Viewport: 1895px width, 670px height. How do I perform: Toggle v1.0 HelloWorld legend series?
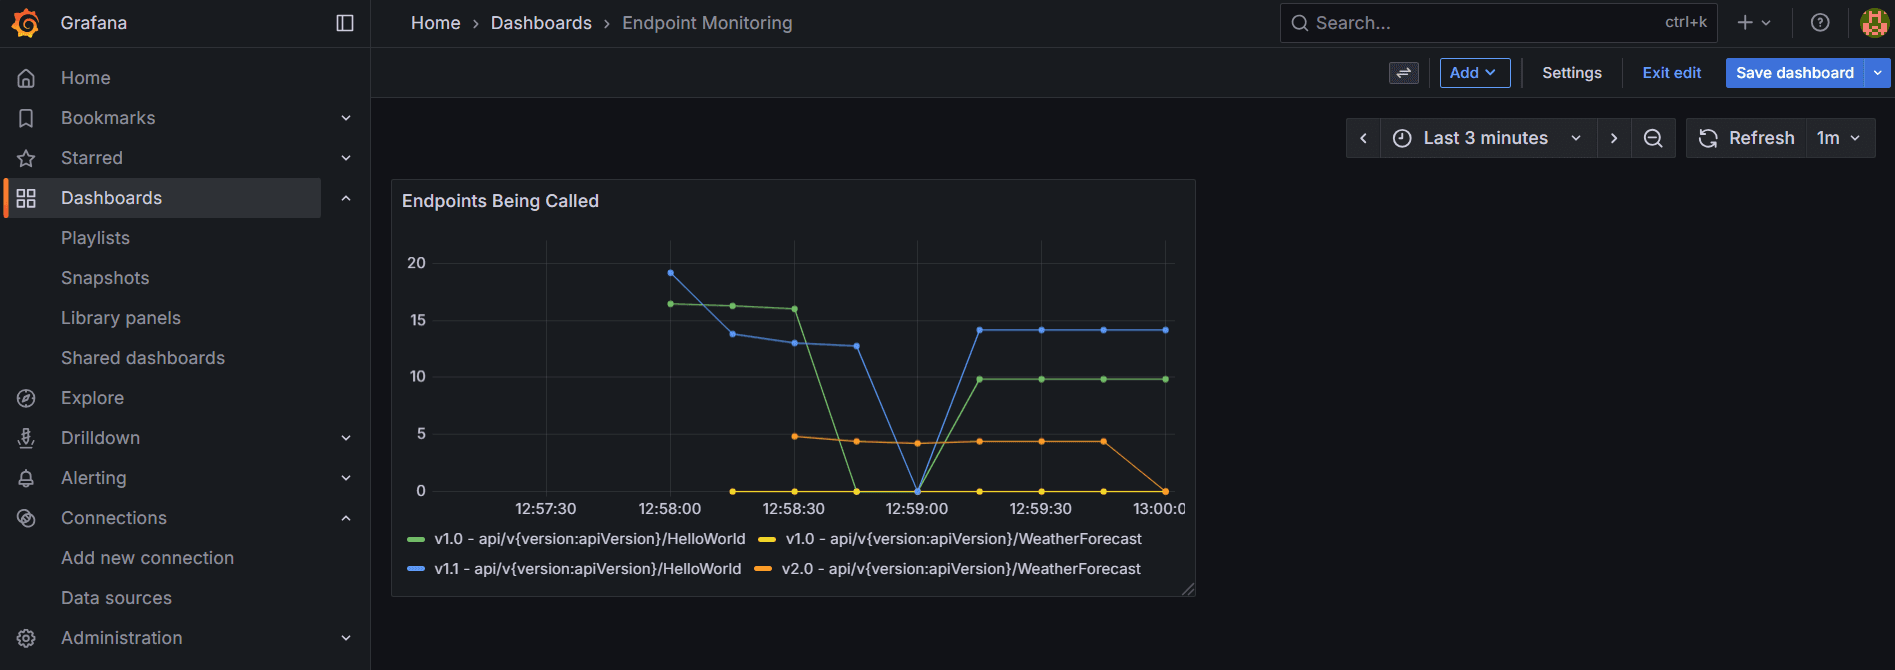point(590,539)
